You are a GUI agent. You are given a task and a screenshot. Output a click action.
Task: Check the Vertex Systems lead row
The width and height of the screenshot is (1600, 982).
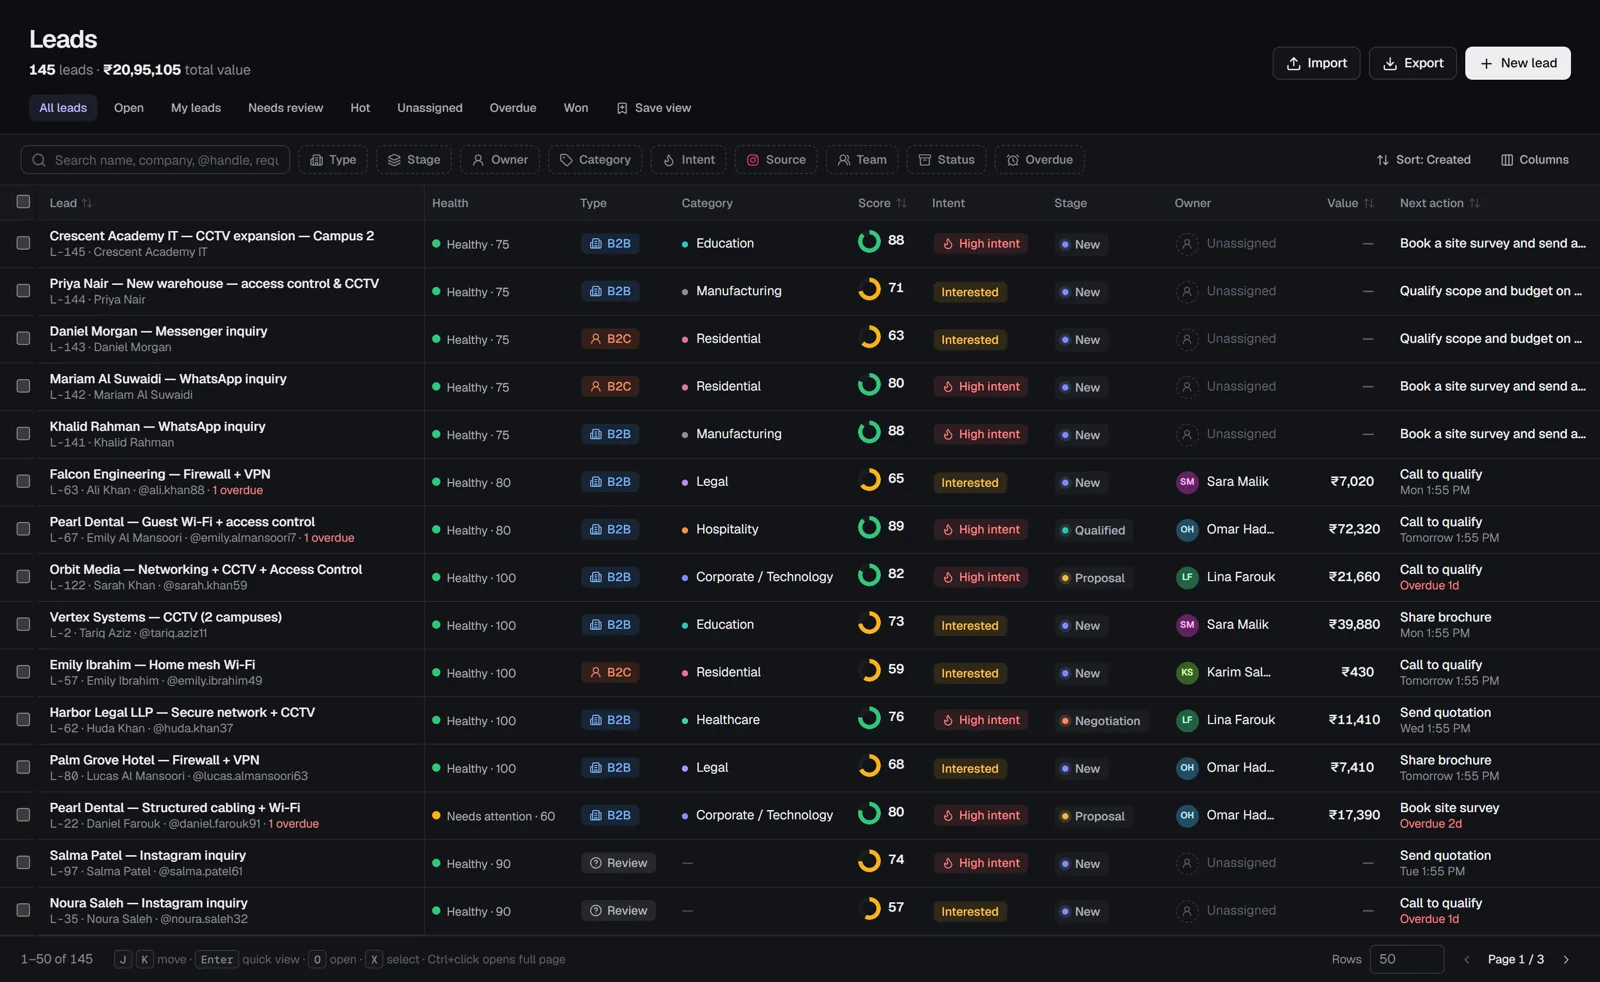(23, 624)
